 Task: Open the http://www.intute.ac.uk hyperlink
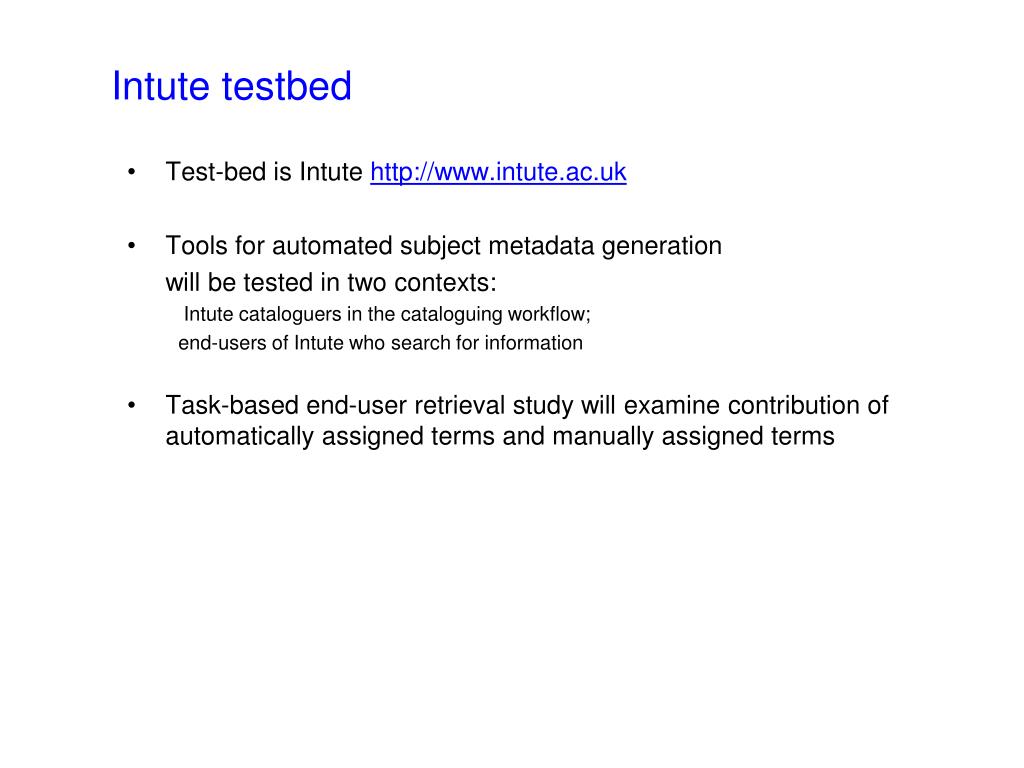pyautogui.click(x=498, y=172)
